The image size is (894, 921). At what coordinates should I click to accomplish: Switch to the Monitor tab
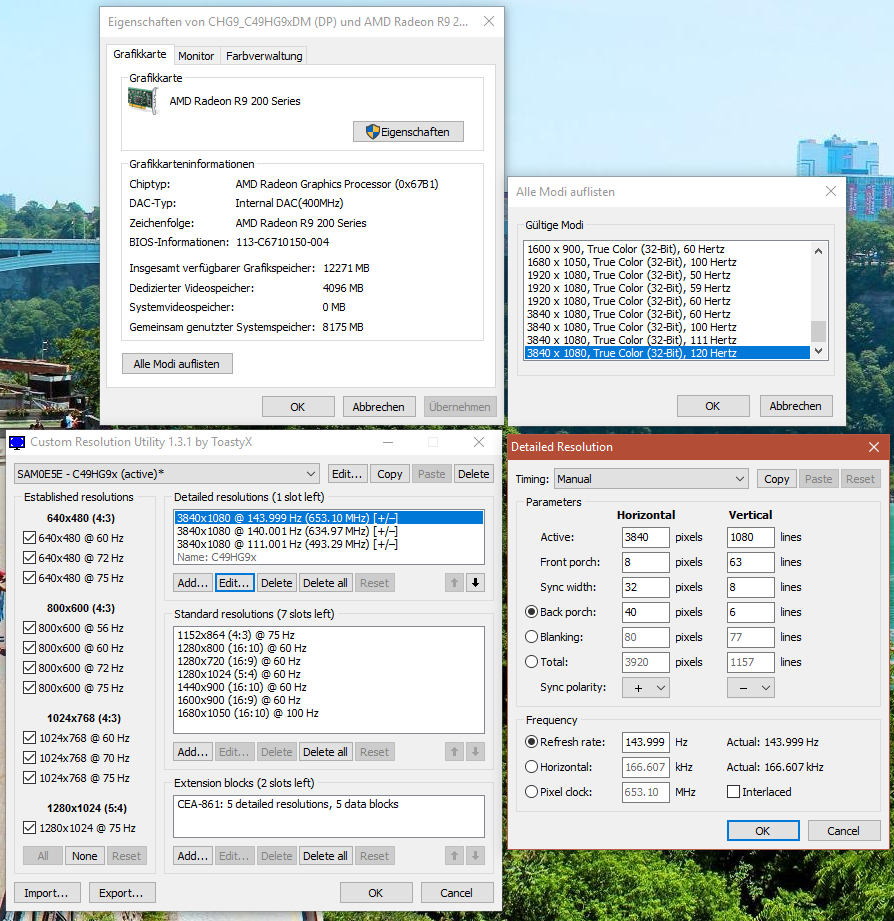196,56
